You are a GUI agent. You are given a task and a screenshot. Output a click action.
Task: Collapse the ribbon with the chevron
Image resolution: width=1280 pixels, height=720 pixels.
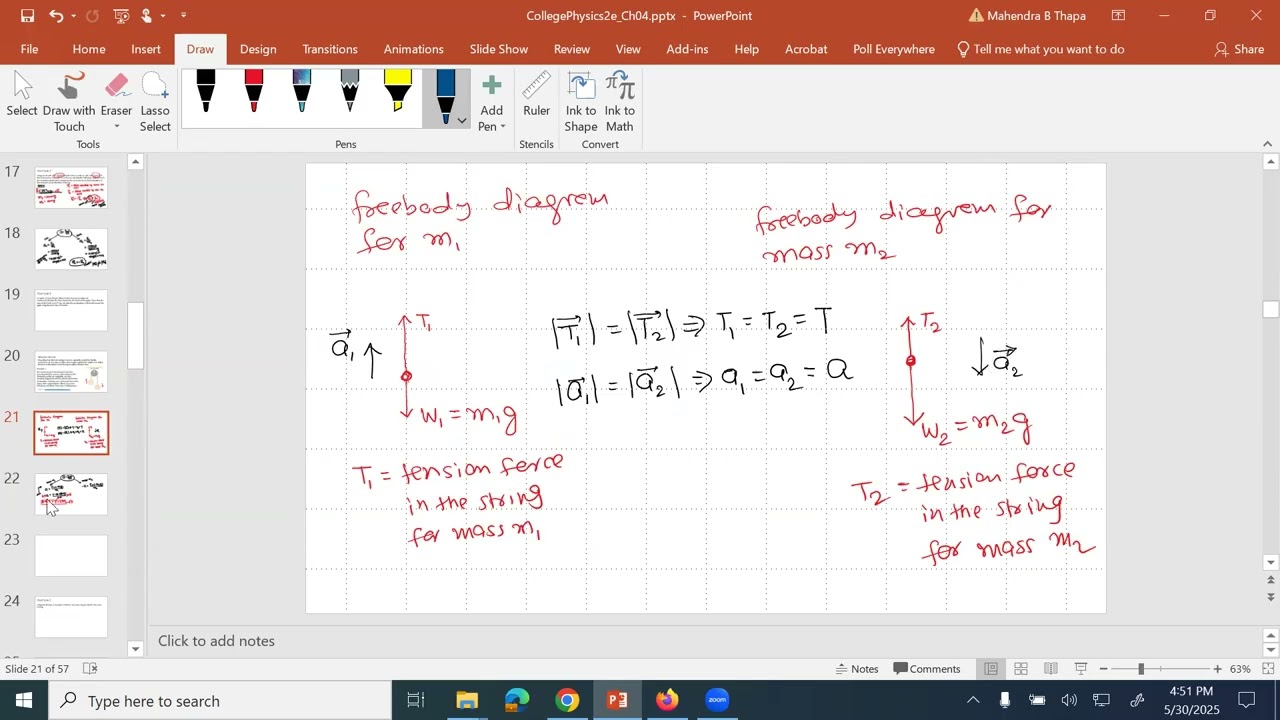[x=1268, y=144]
